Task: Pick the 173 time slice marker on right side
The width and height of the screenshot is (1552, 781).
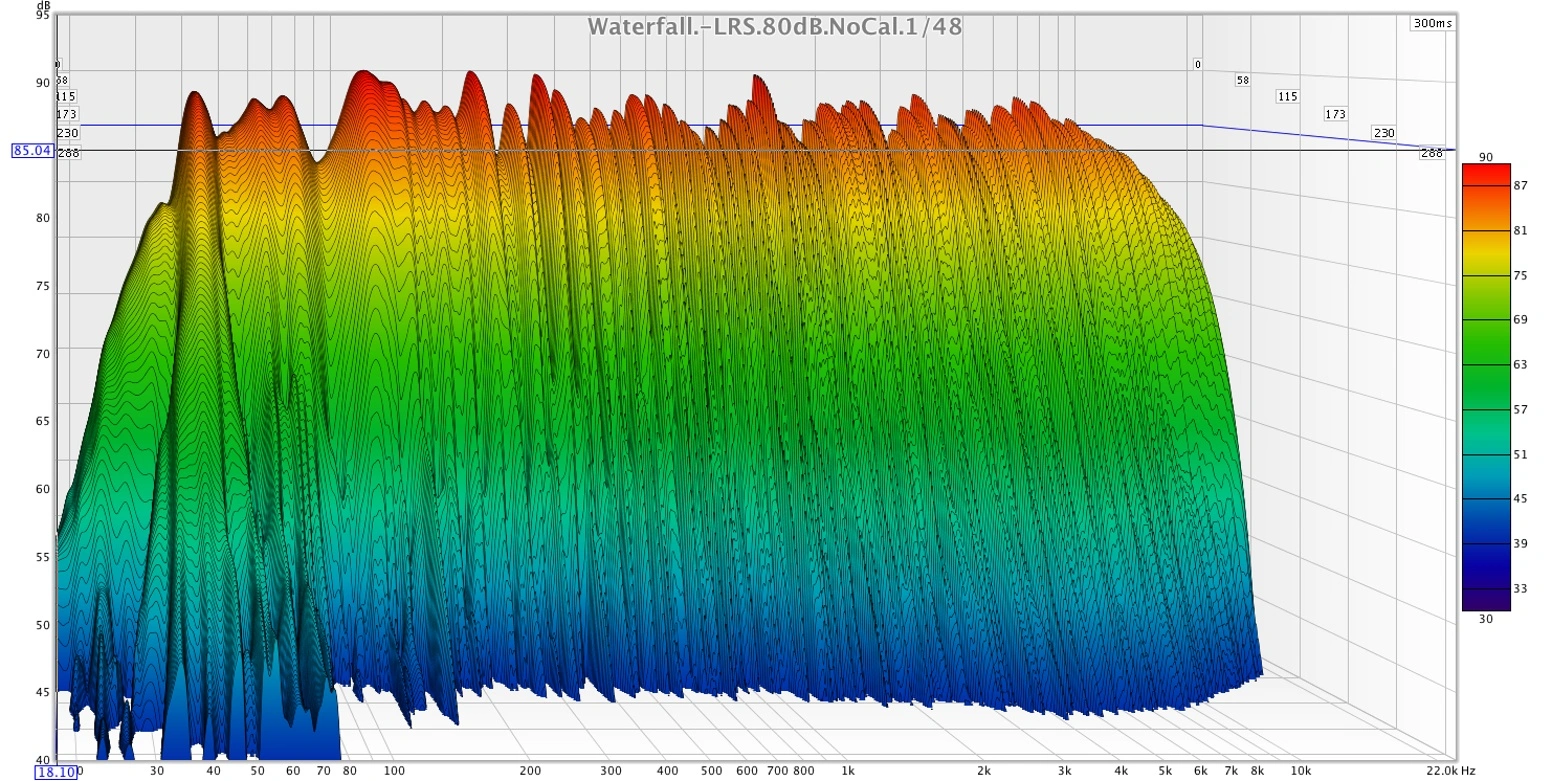Action: [x=1336, y=114]
